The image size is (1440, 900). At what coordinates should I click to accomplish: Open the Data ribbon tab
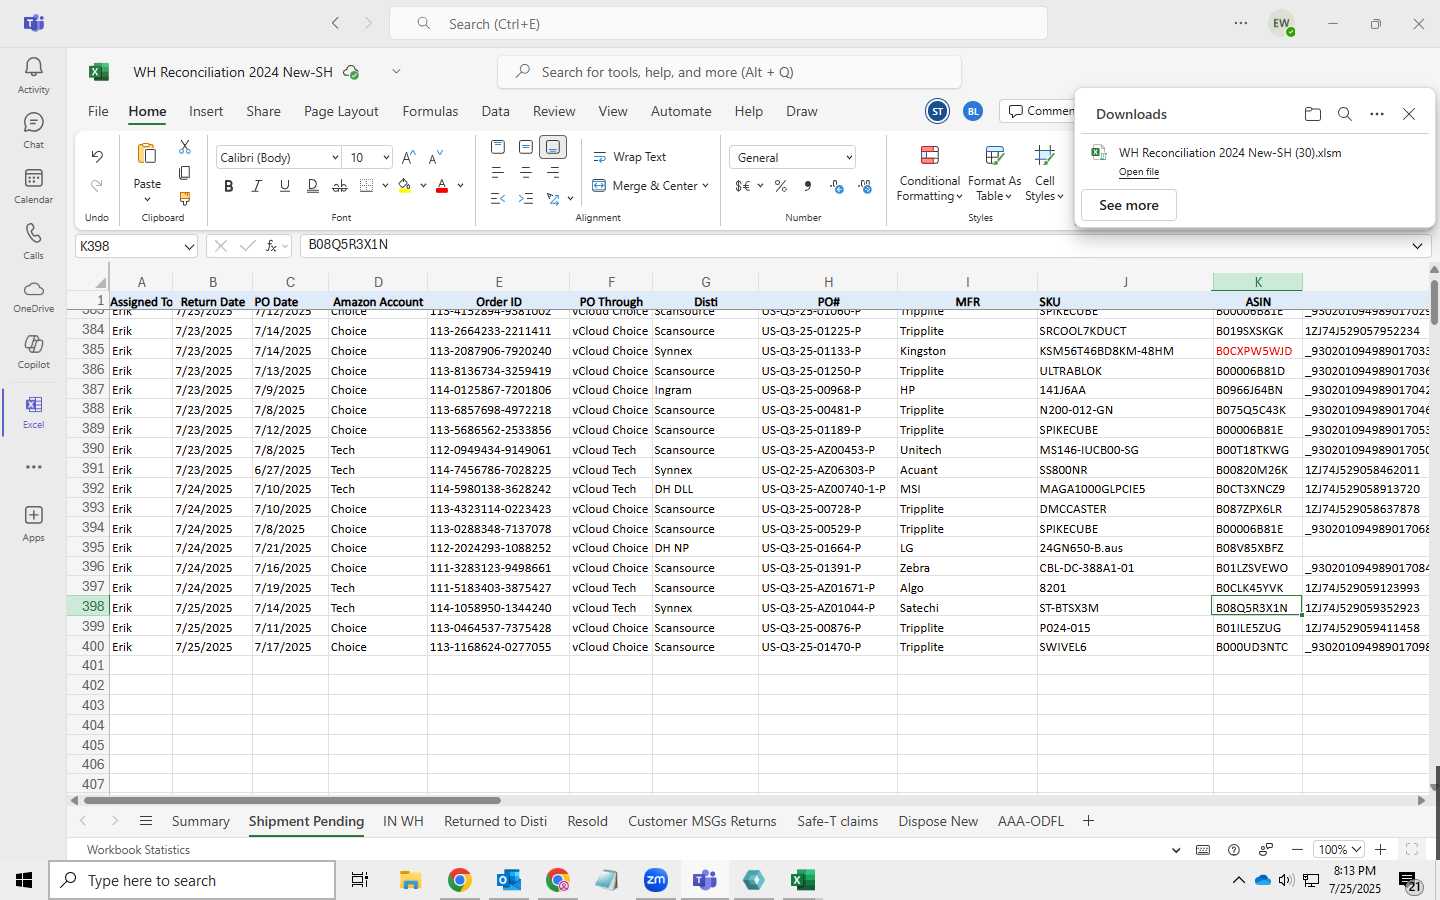click(495, 111)
